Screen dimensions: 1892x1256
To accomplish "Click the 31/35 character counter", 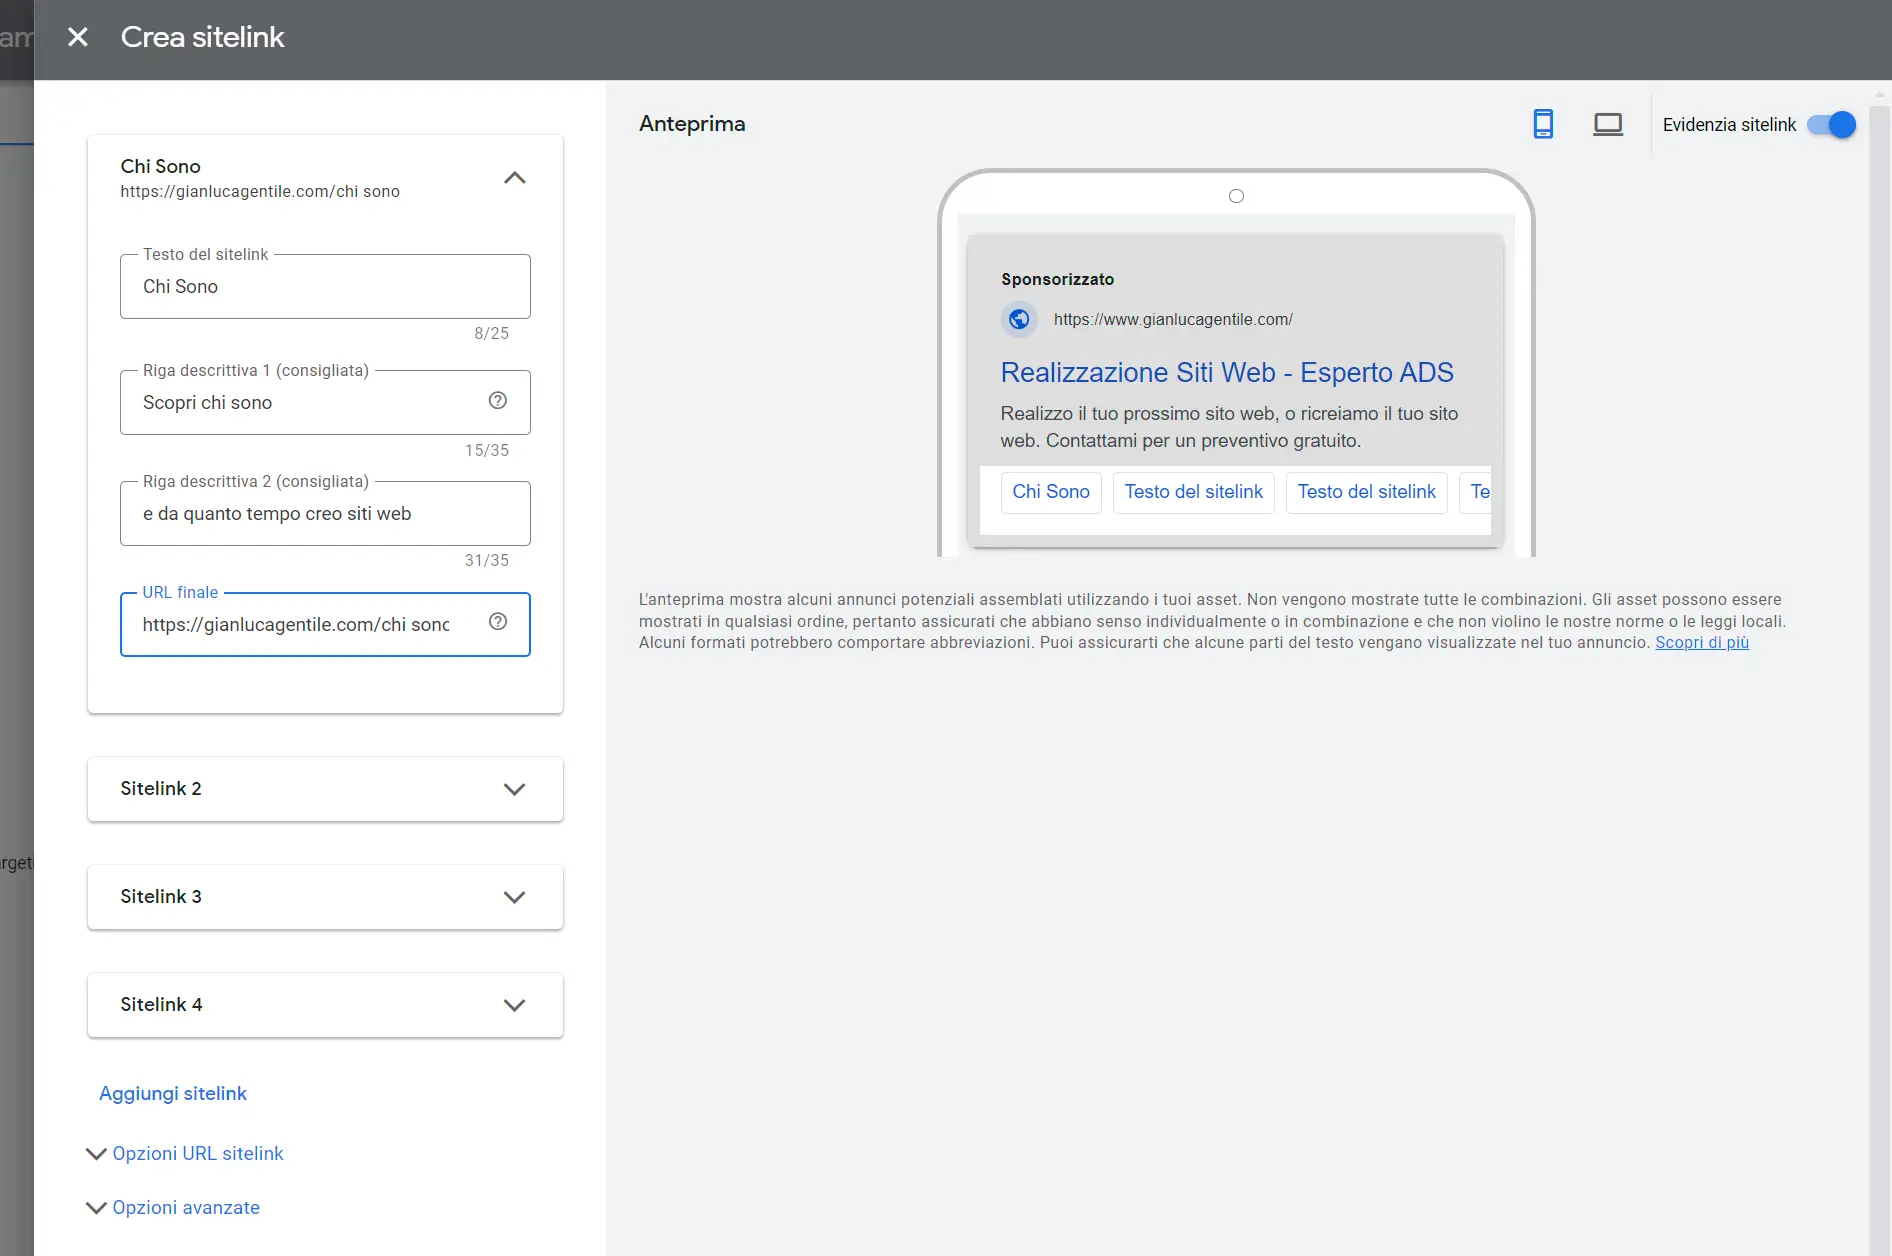I will pyautogui.click(x=487, y=560).
